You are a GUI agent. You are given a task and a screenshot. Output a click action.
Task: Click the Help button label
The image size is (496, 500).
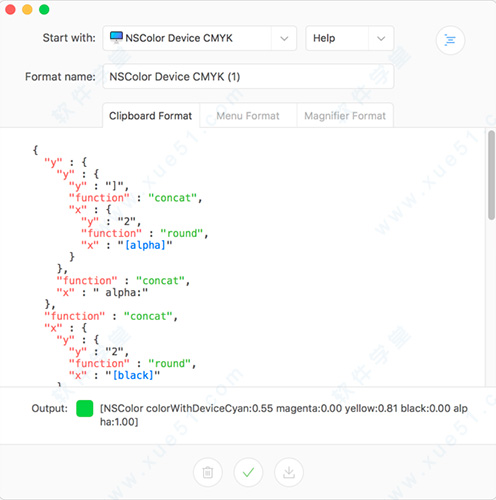(x=324, y=38)
